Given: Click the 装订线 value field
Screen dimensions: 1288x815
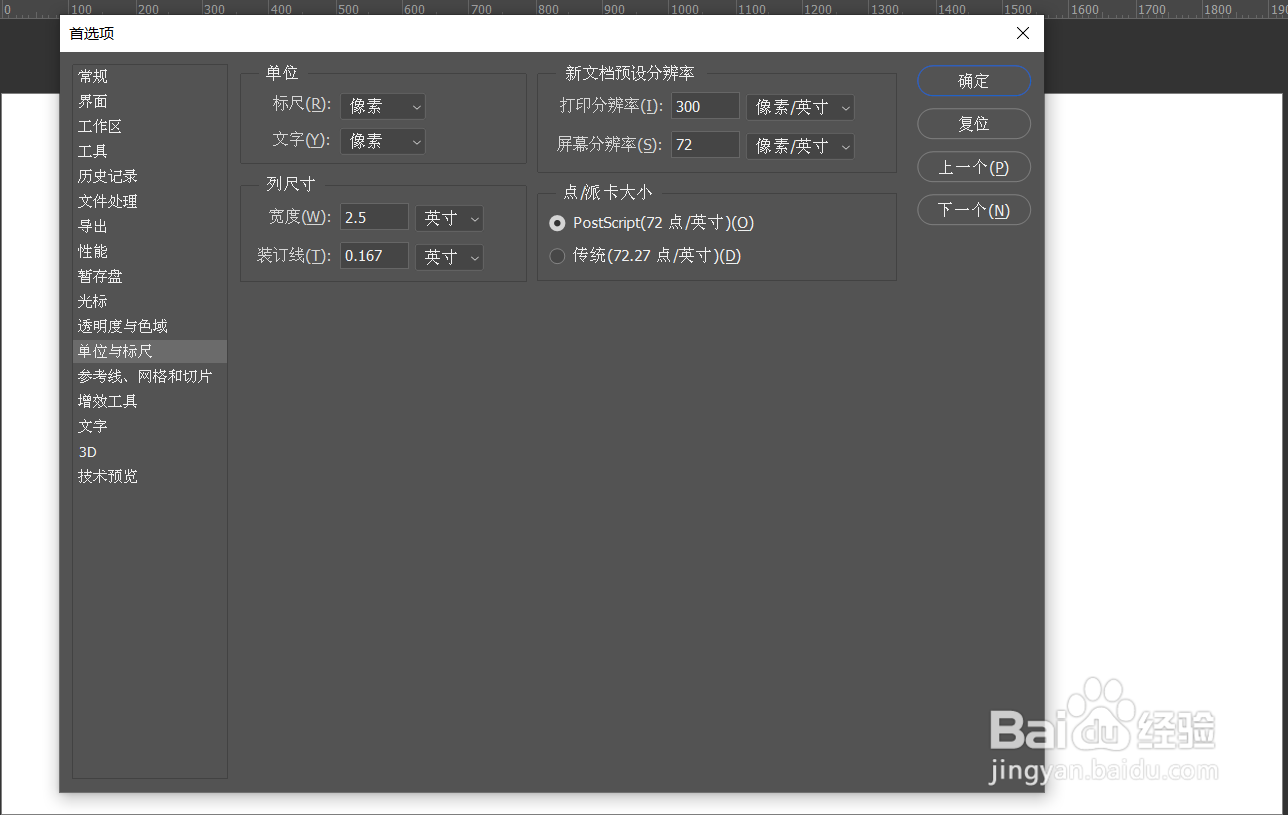Looking at the screenshot, I should pos(375,255).
